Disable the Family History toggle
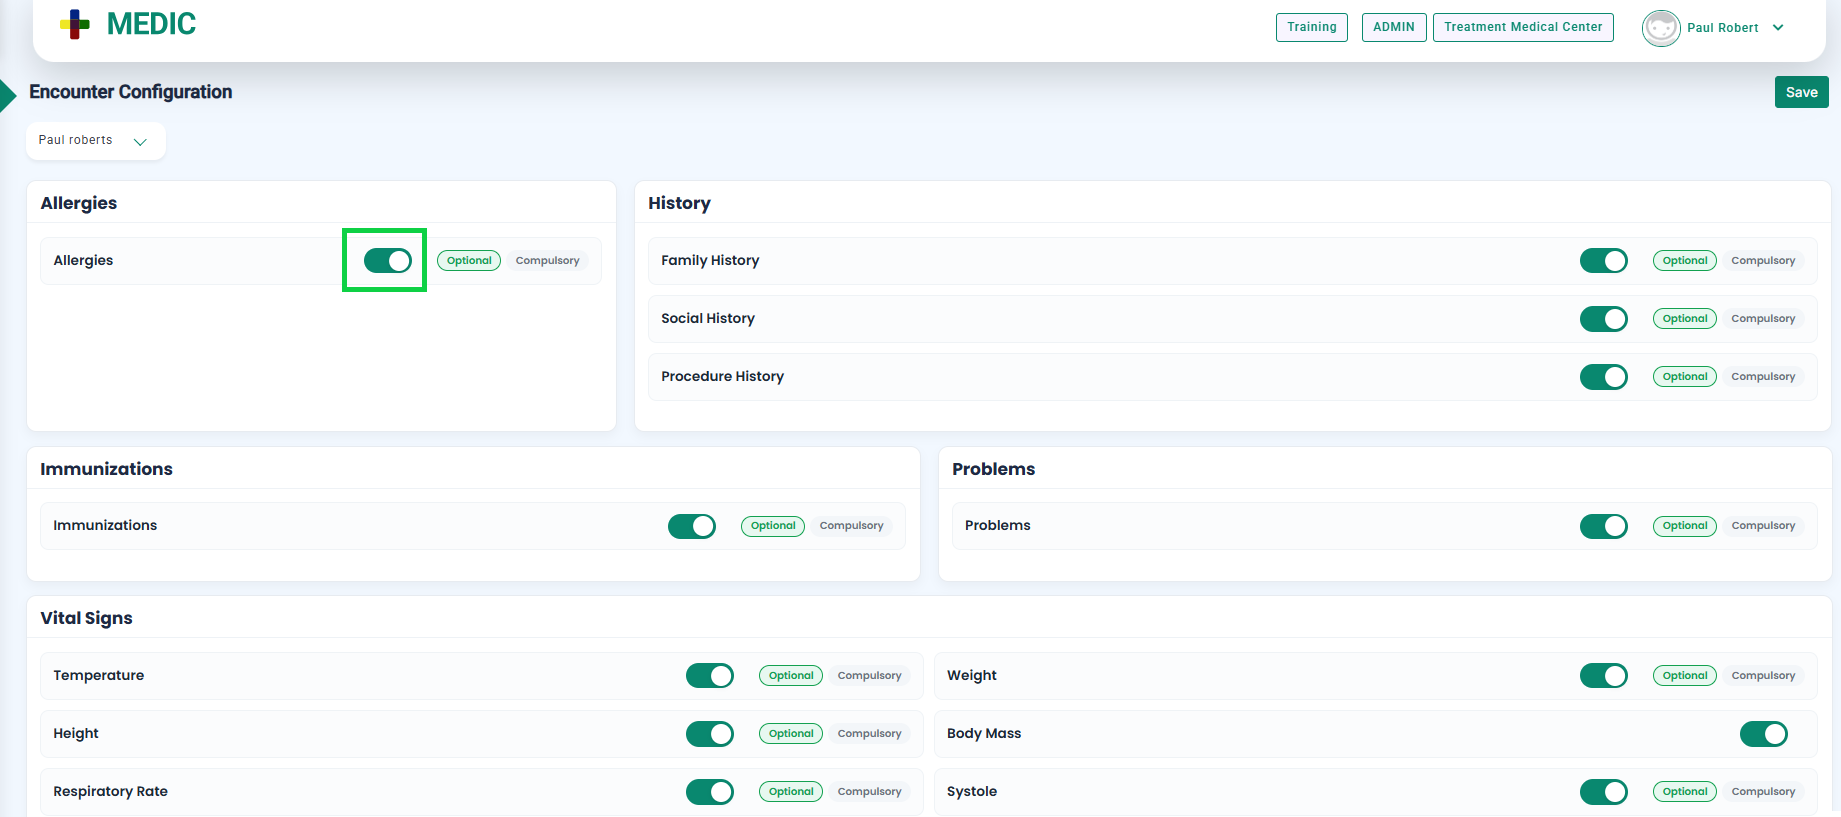Screen dimensions: 1841x817 tap(1603, 261)
